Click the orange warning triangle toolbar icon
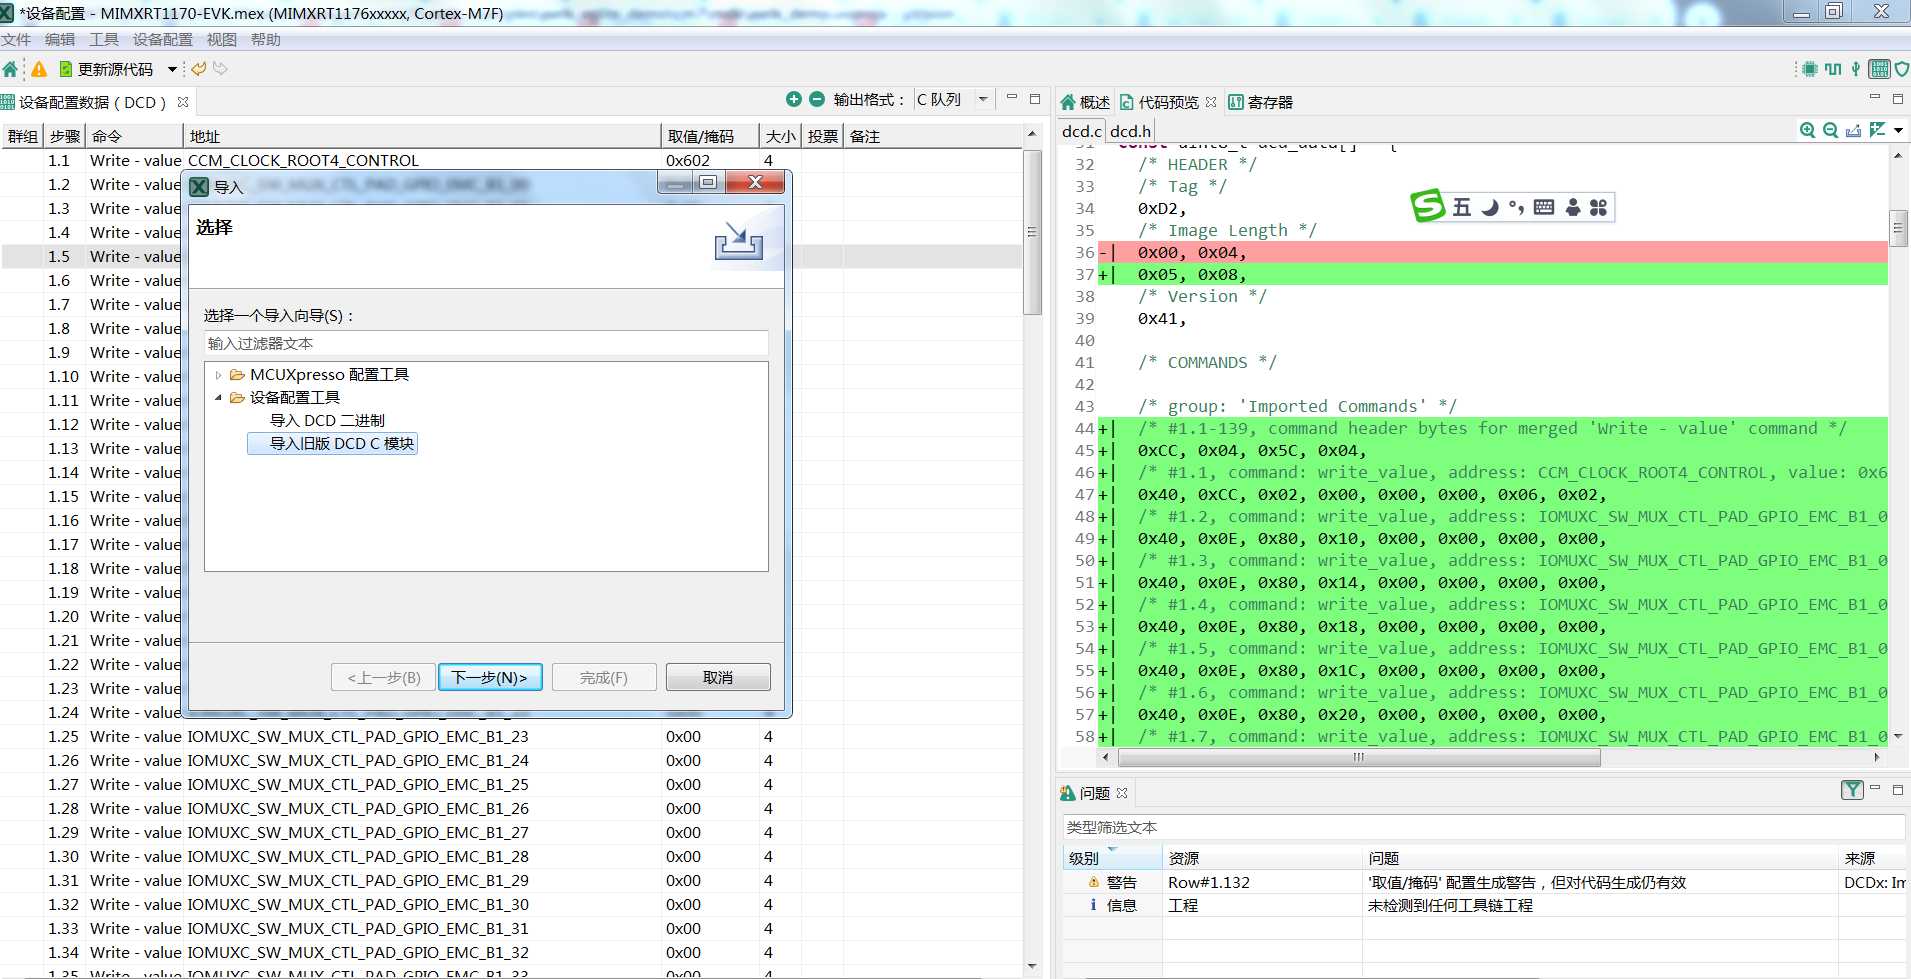1911x979 pixels. 39,69
